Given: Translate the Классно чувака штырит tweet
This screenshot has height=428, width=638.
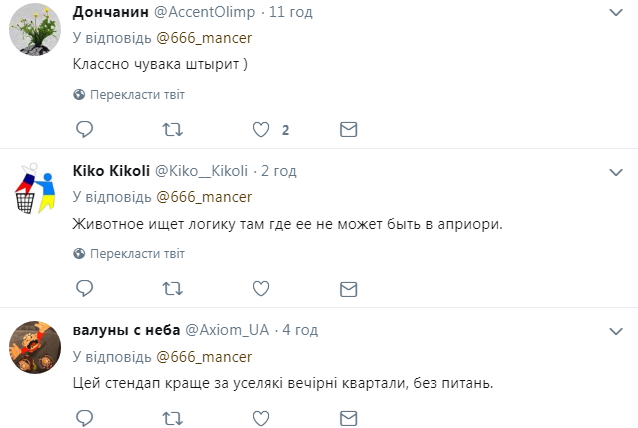Looking at the screenshot, I should (129, 95).
